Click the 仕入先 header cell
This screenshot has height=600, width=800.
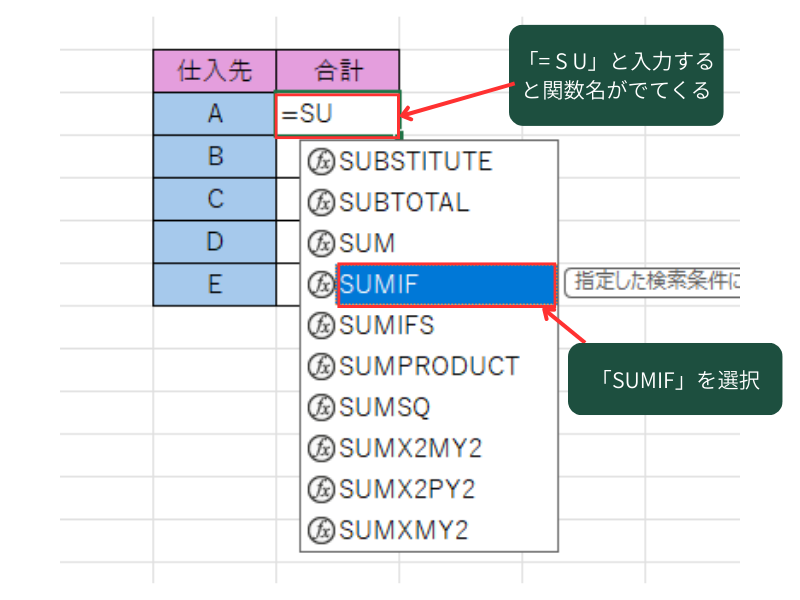214,71
